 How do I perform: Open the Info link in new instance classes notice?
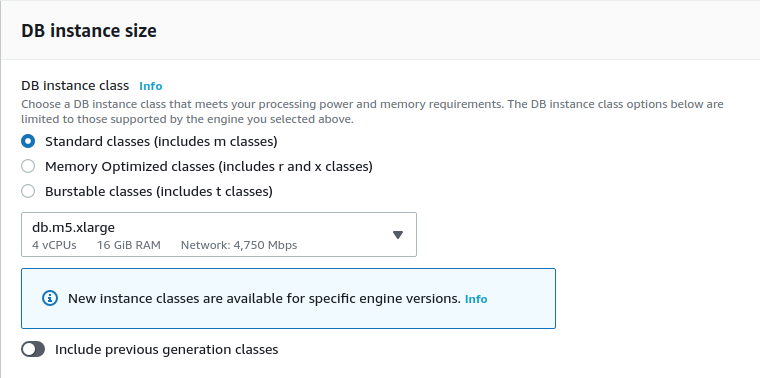click(x=476, y=299)
